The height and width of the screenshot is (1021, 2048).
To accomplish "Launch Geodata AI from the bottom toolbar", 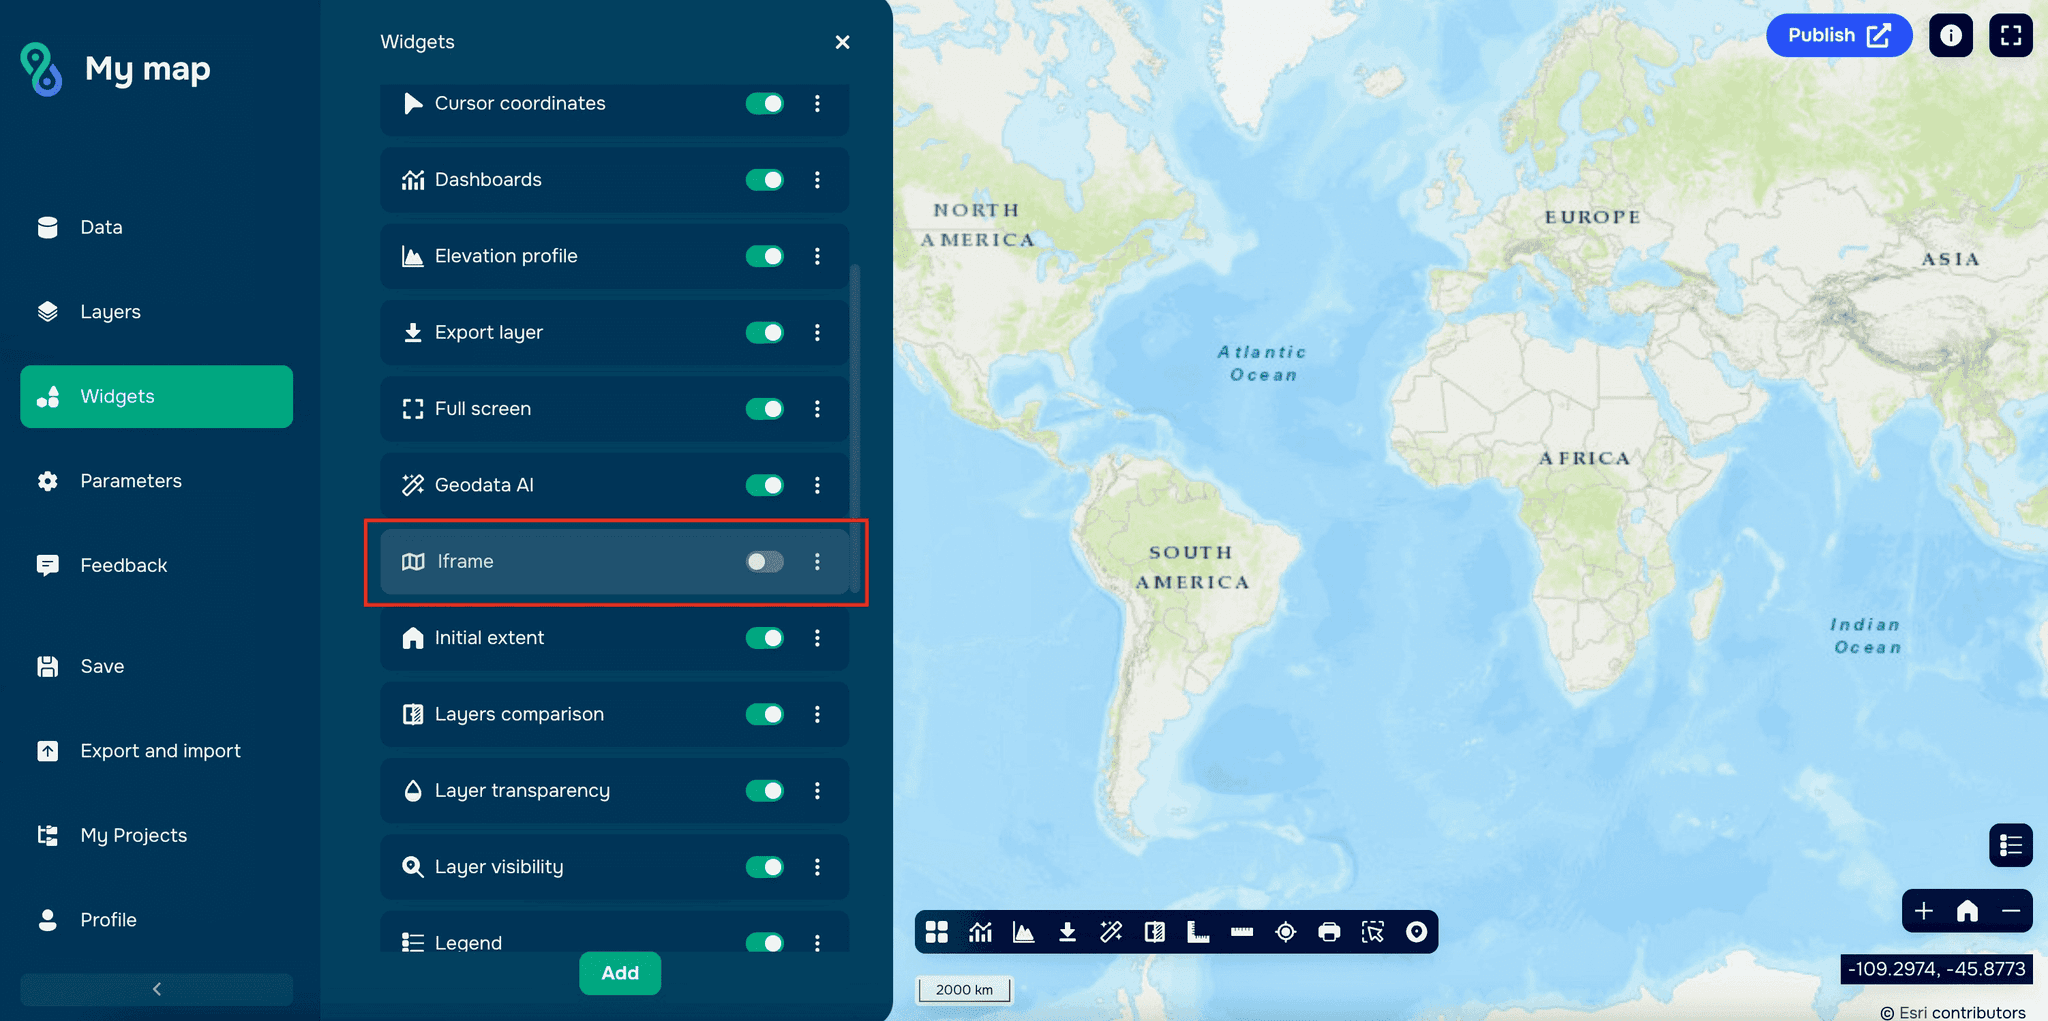I will pos(1110,931).
